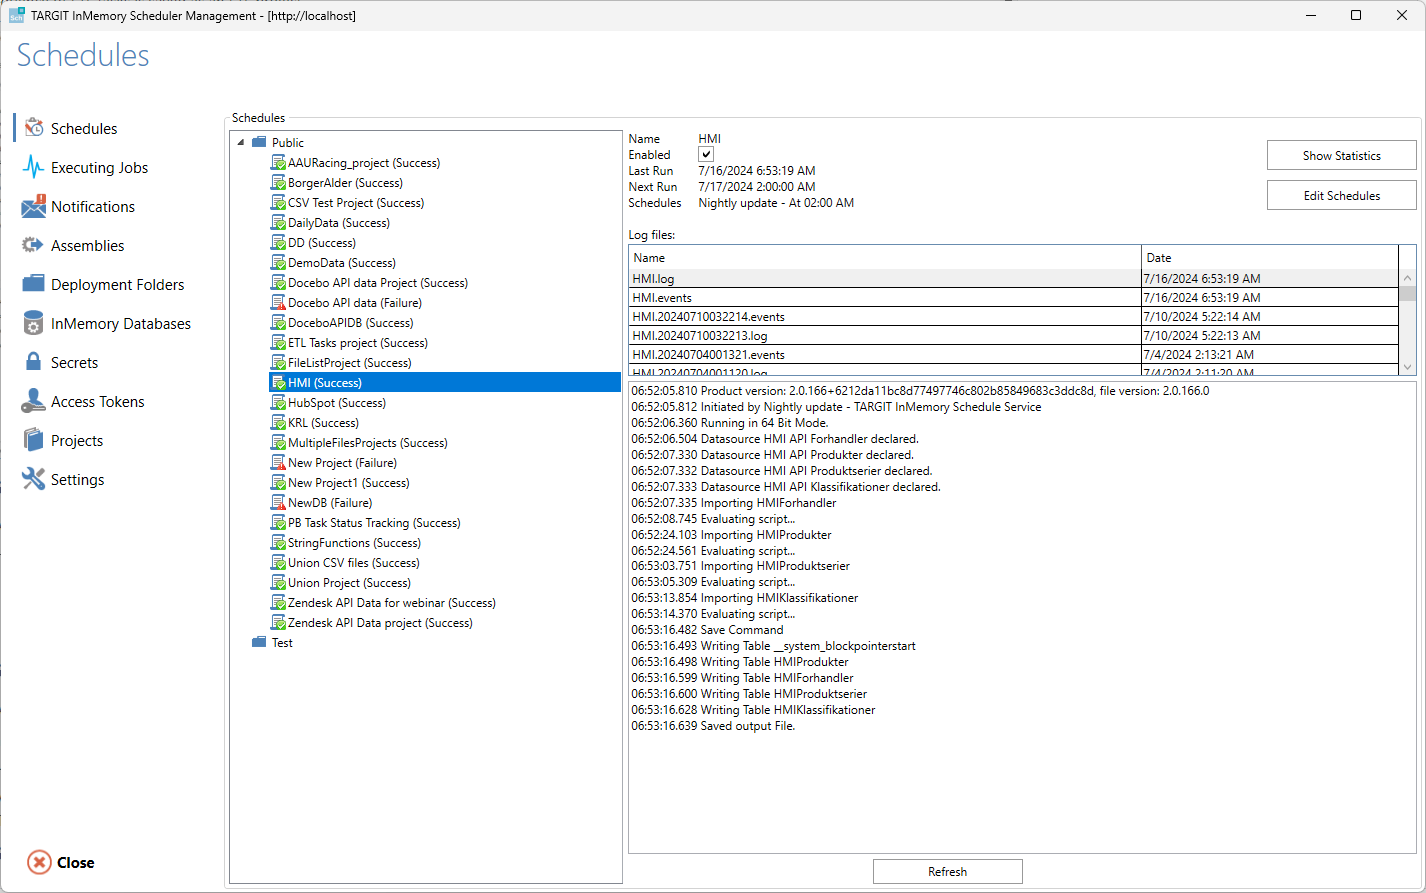Click HMI (Success) schedule icon
Viewport: 1426px width, 893px height.
(279, 383)
